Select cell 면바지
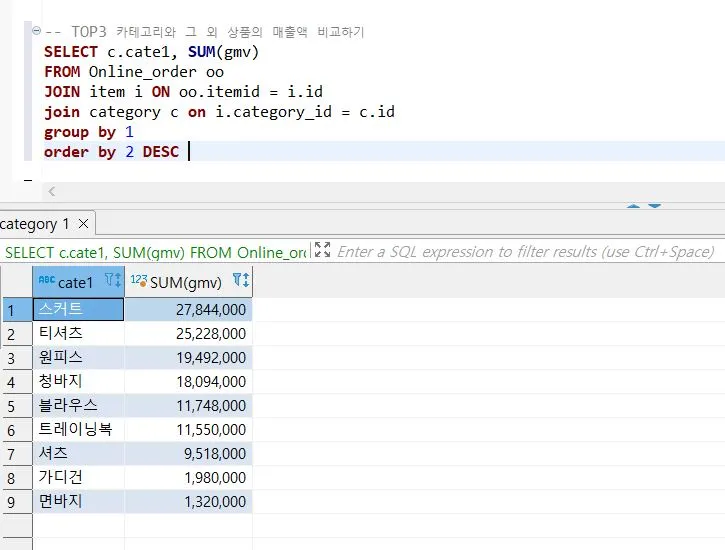 (78, 501)
